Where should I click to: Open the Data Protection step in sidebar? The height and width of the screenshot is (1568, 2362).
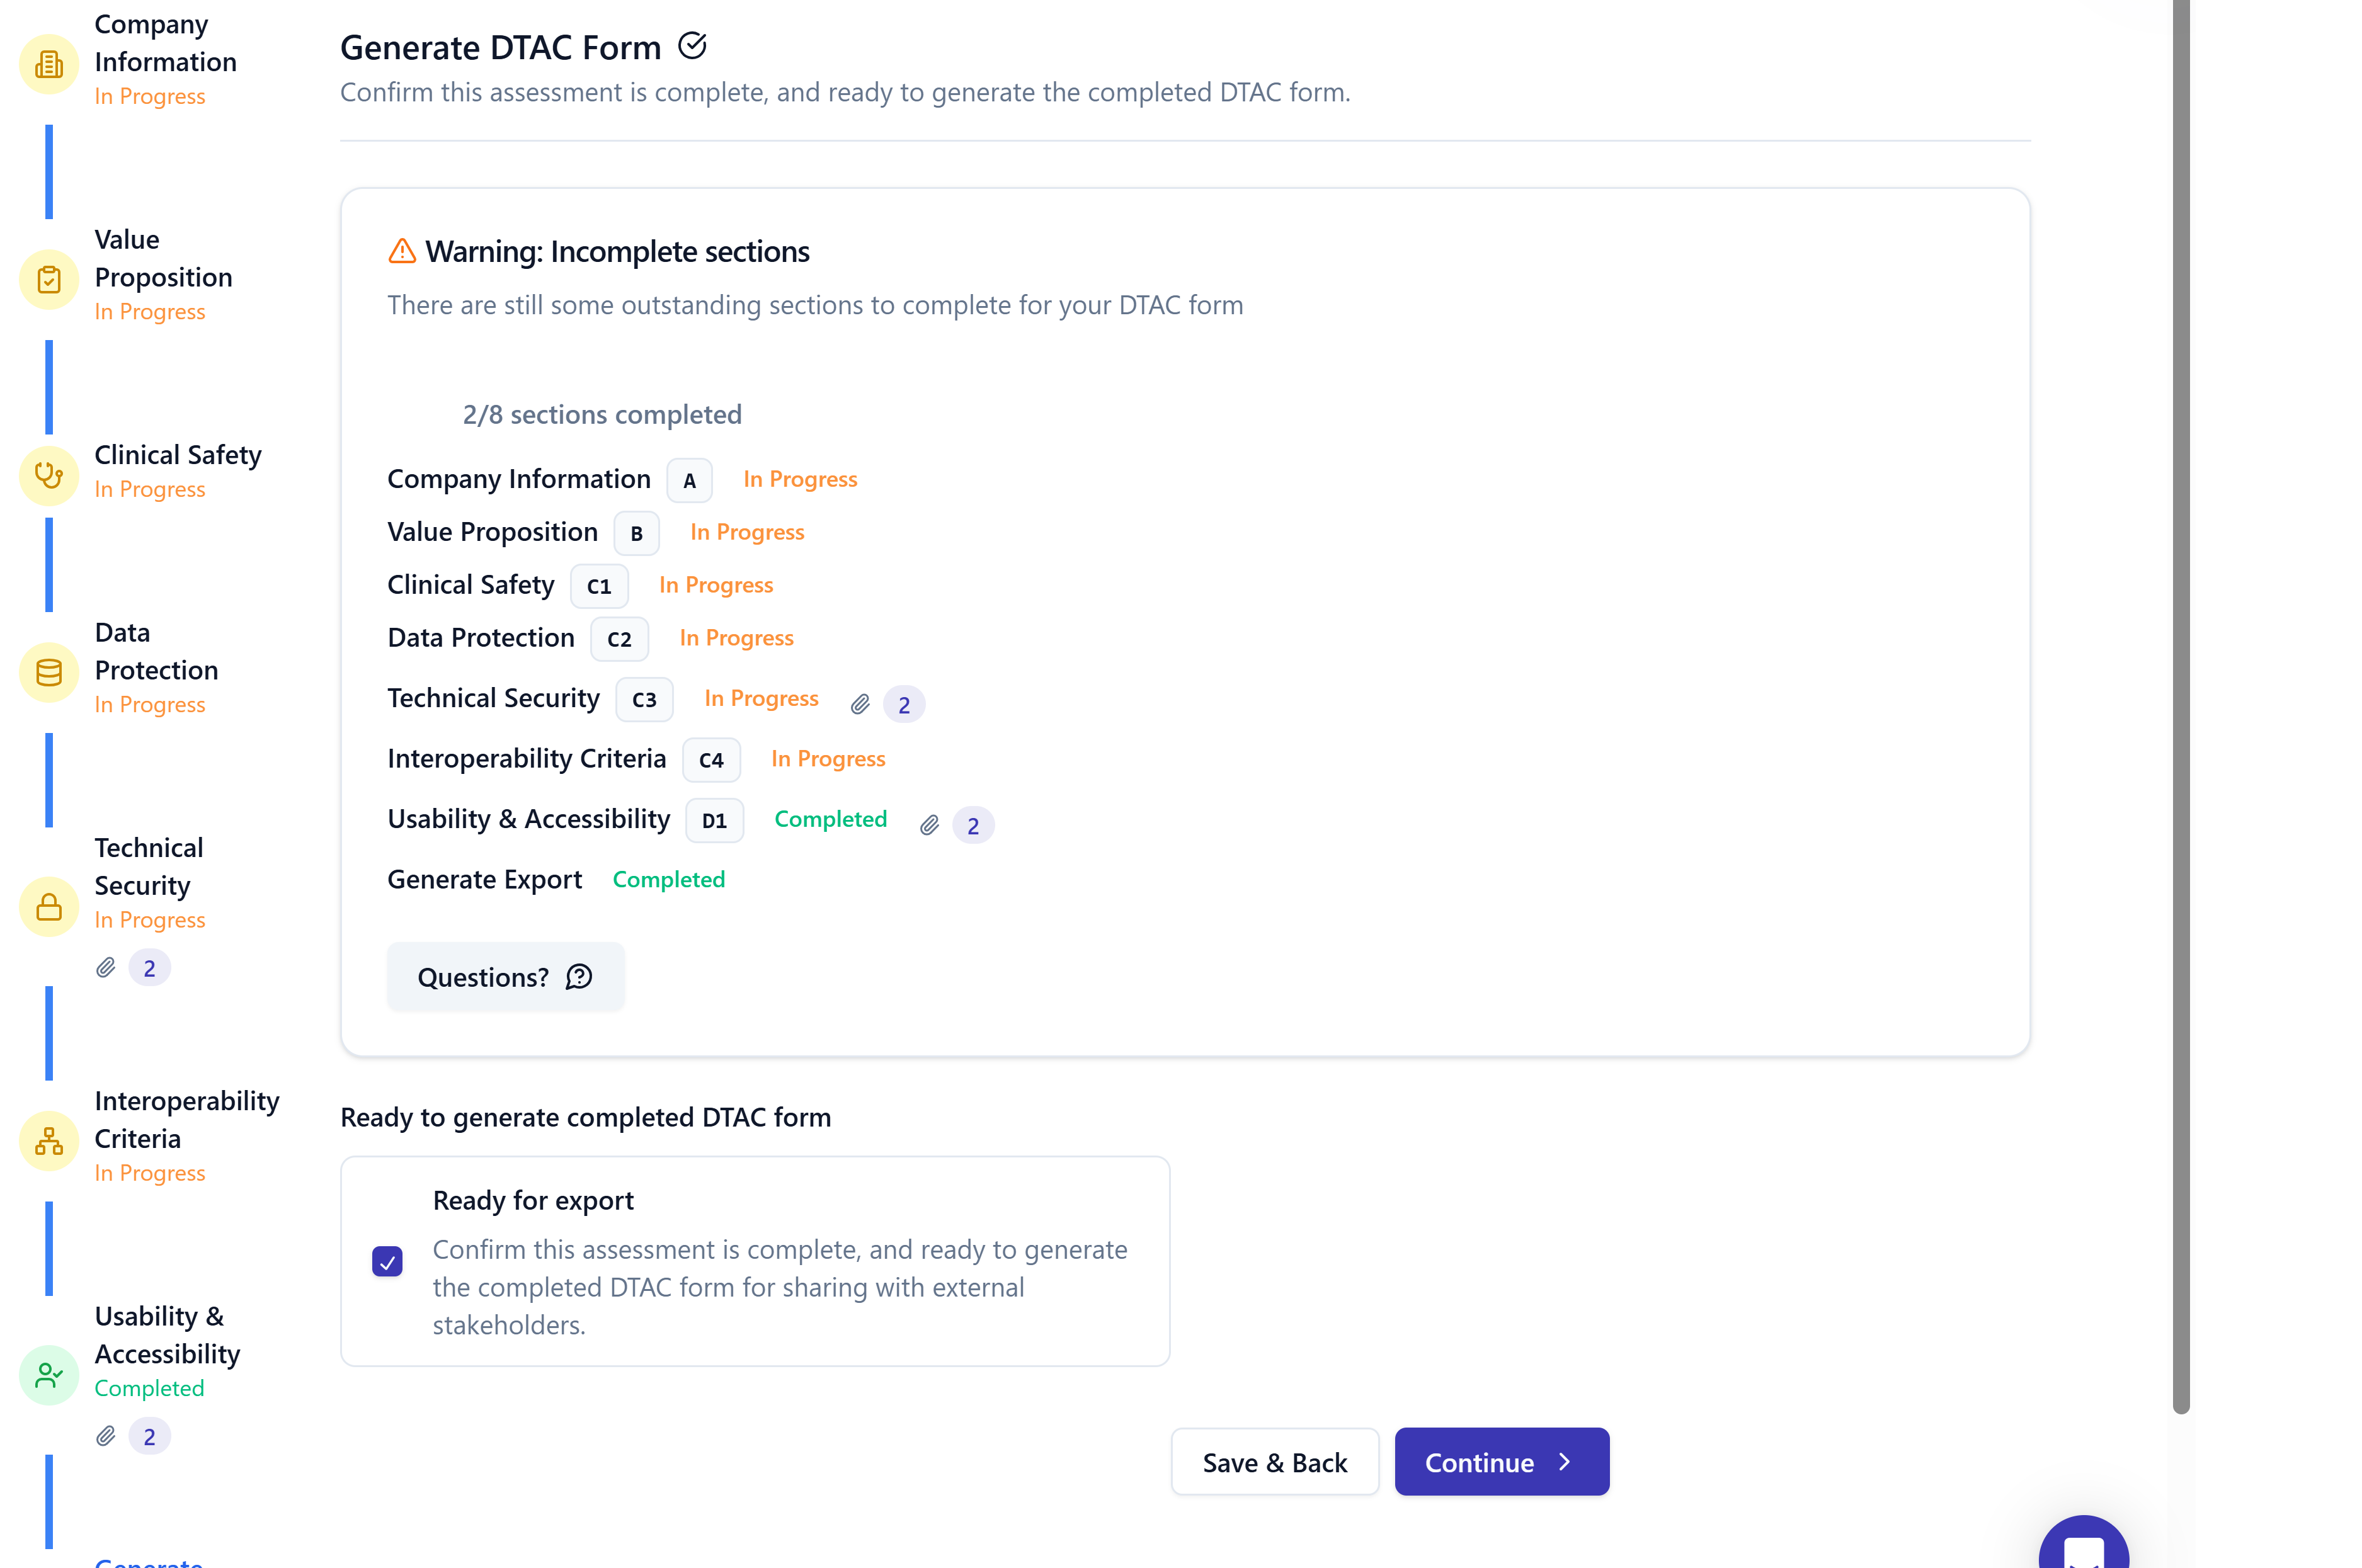point(156,668)
